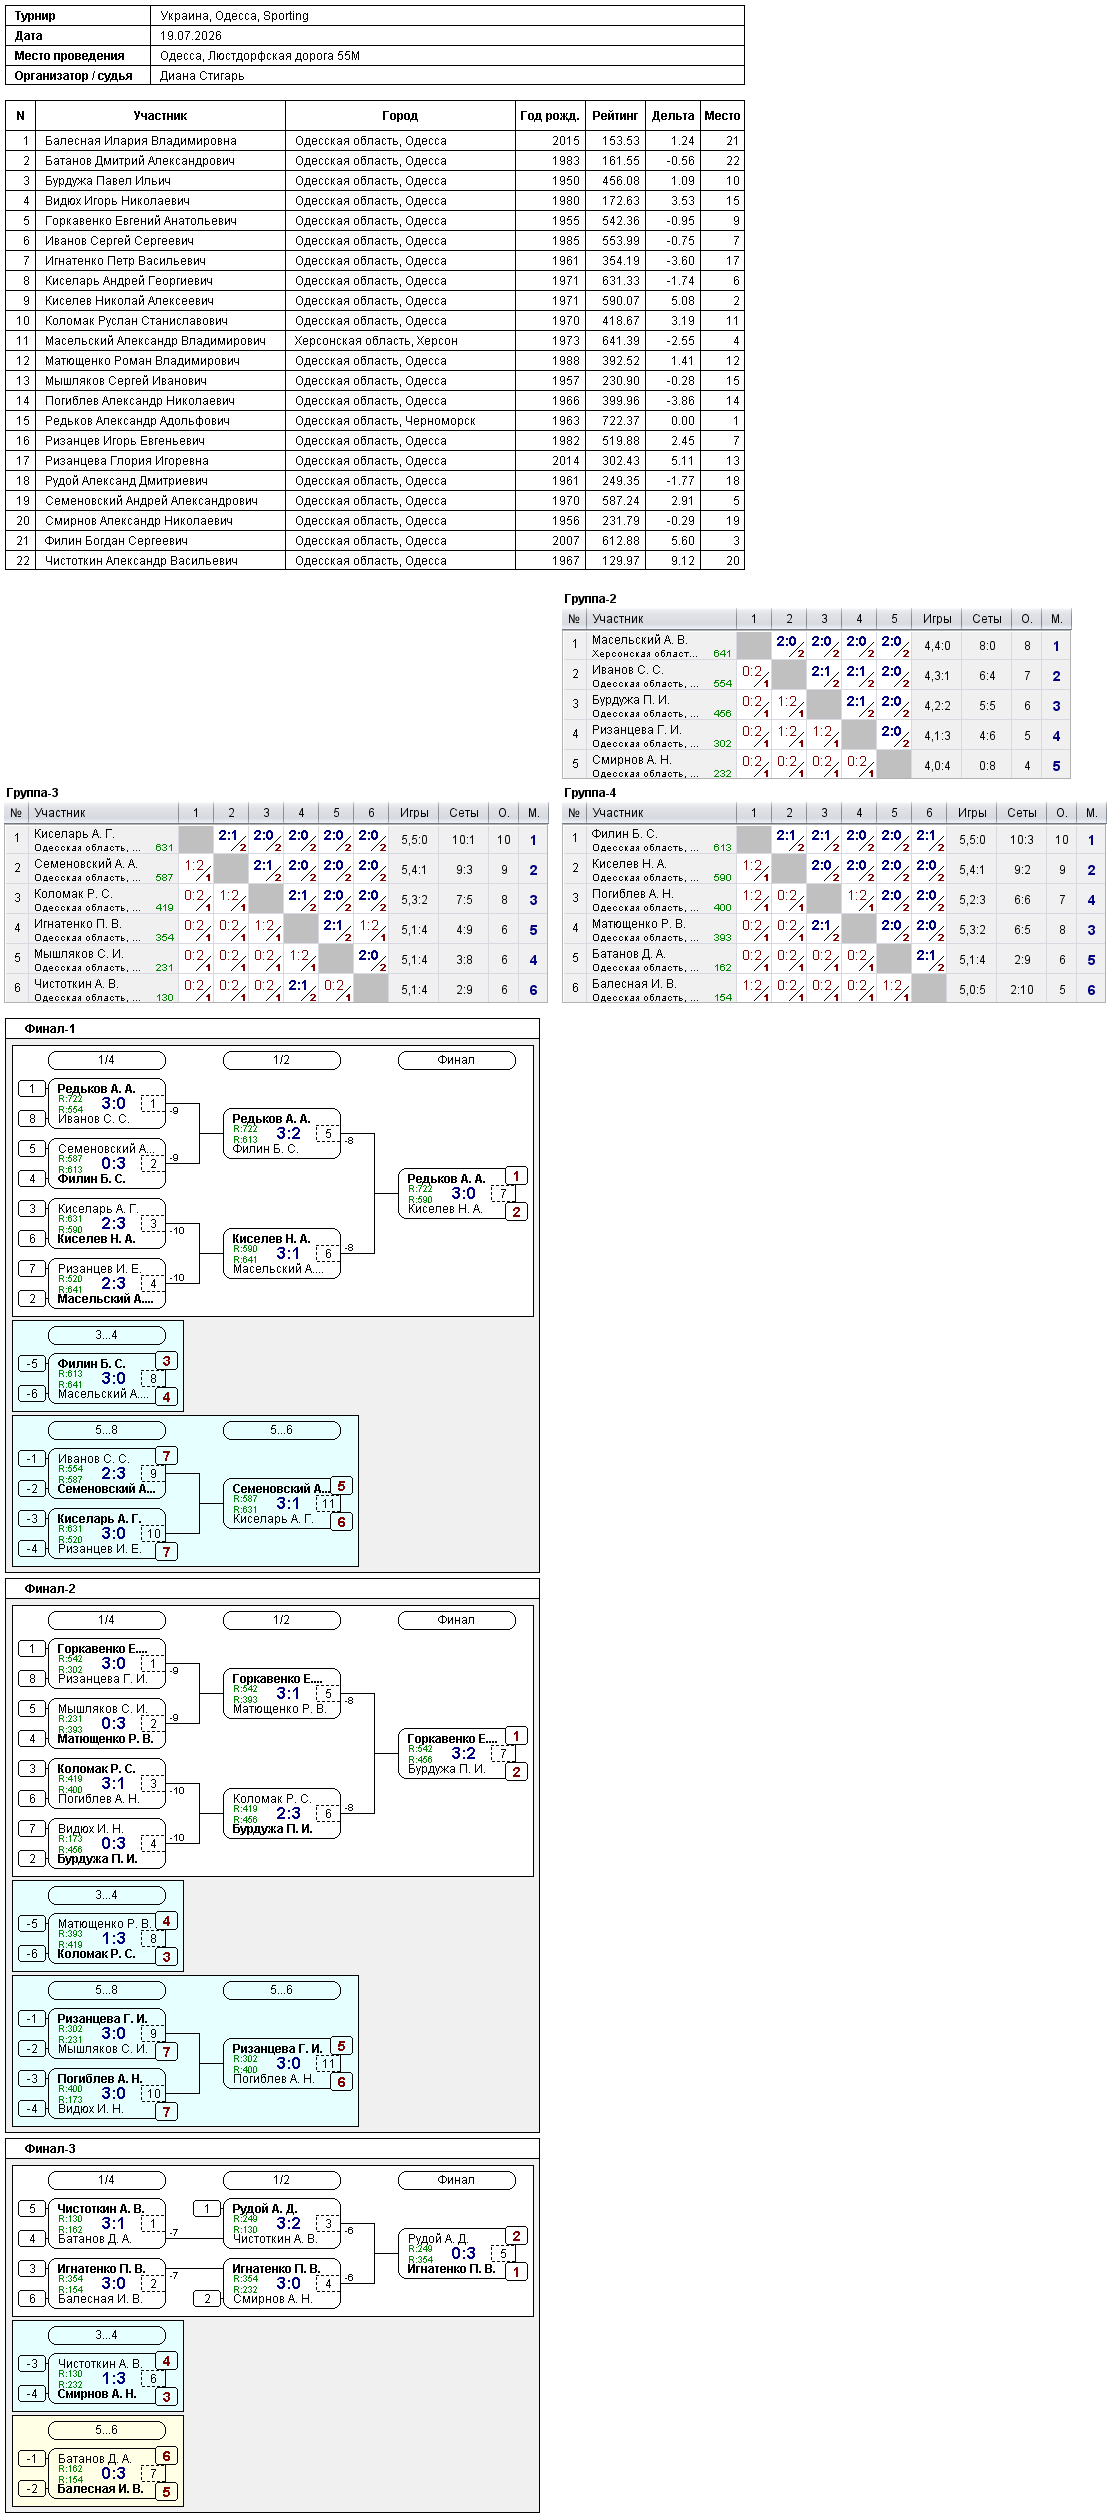
Task: Click Киселарь А. Г. in Группа-3
Action: pyautogui.click(x=74, y=834)
